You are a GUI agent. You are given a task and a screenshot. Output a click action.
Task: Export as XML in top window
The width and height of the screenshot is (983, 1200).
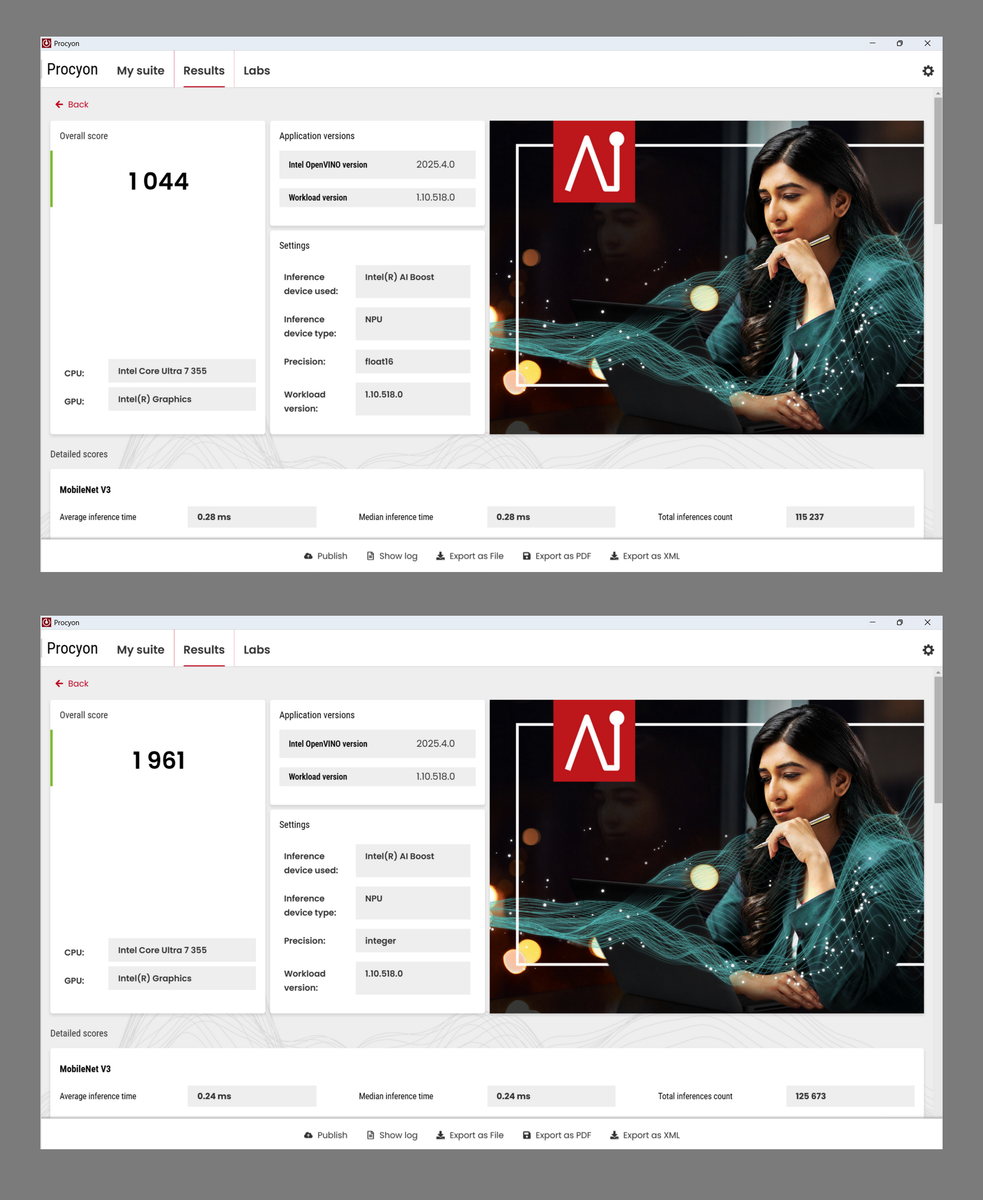click(x=645, y=556)
